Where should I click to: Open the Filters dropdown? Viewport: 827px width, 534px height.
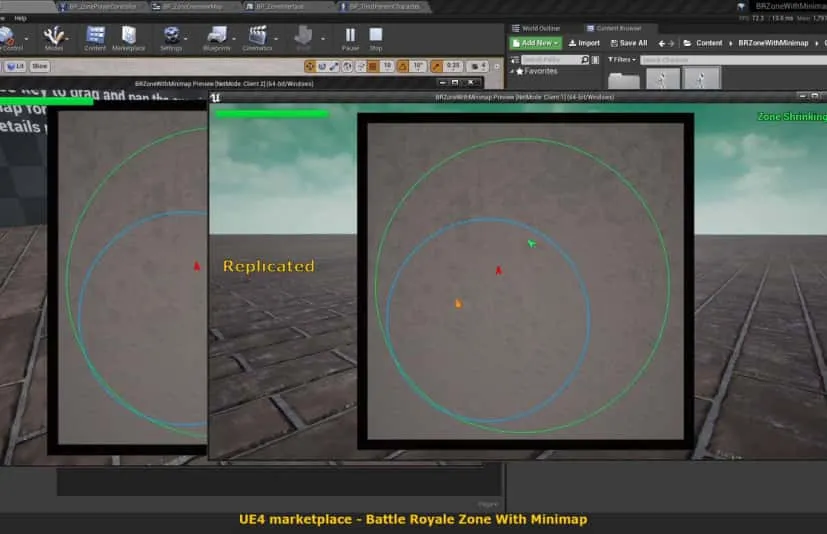click(622, 60)
